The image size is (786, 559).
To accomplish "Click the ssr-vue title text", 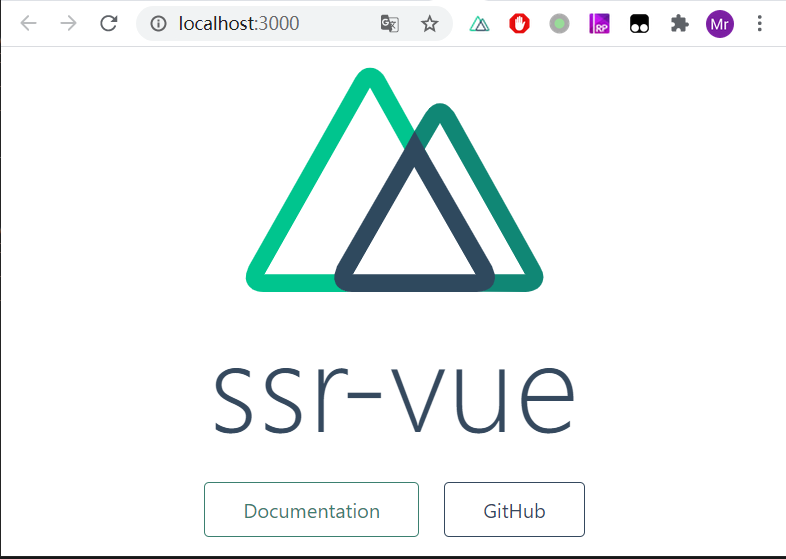I will [395, 399].
